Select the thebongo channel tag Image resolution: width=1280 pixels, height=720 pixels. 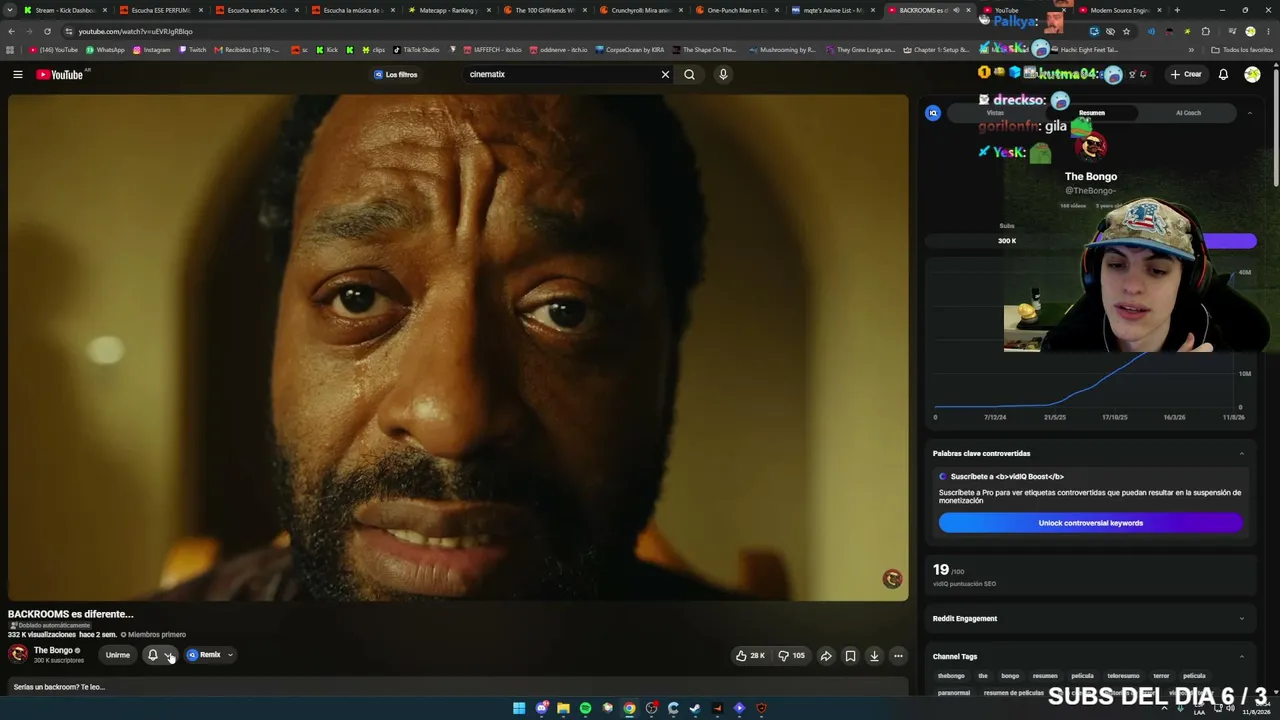tap(951, 676)
